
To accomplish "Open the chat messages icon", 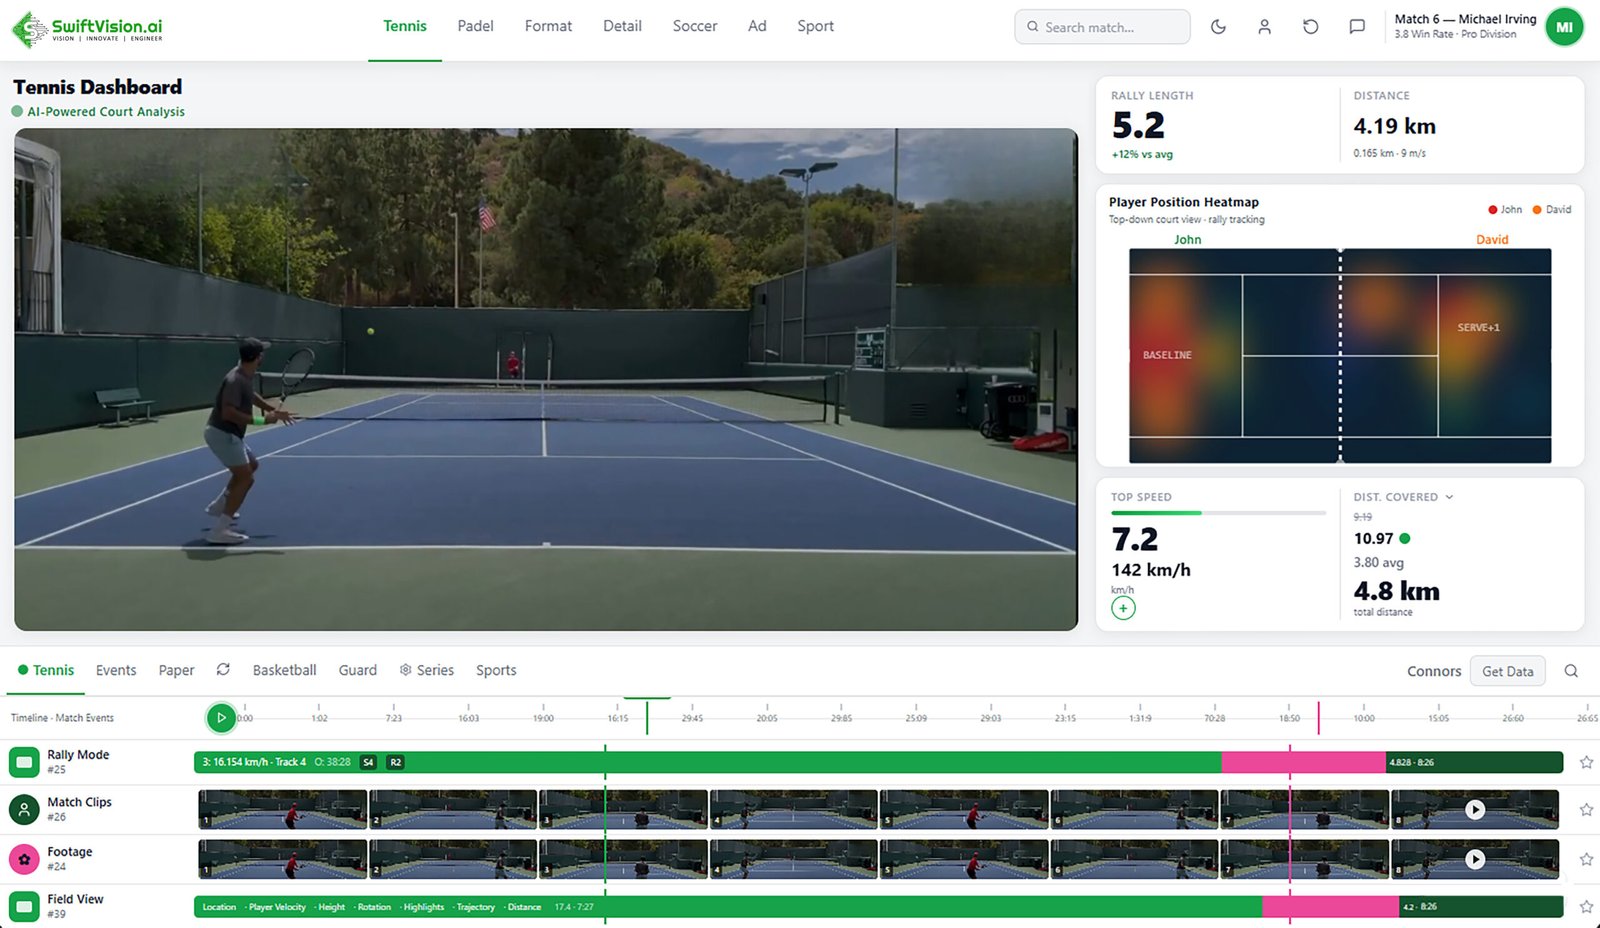I will coord(1357,27).
